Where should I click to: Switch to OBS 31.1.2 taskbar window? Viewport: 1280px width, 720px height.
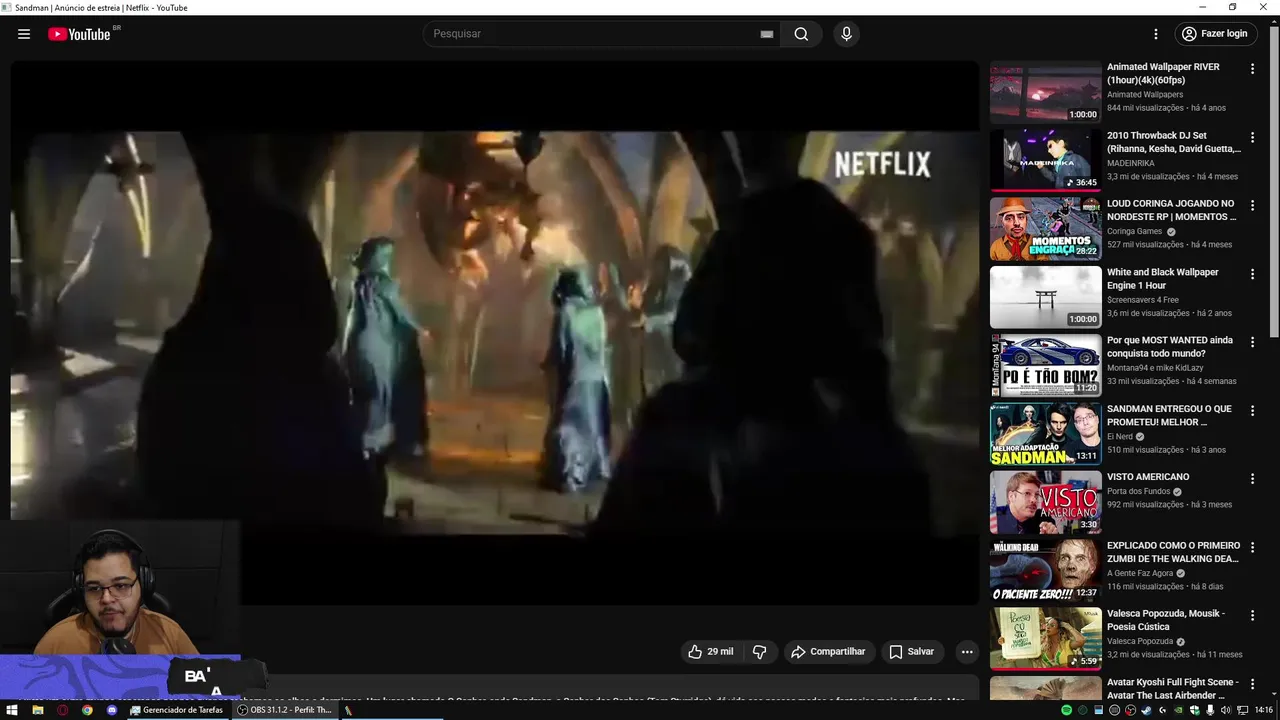(284, 710)
